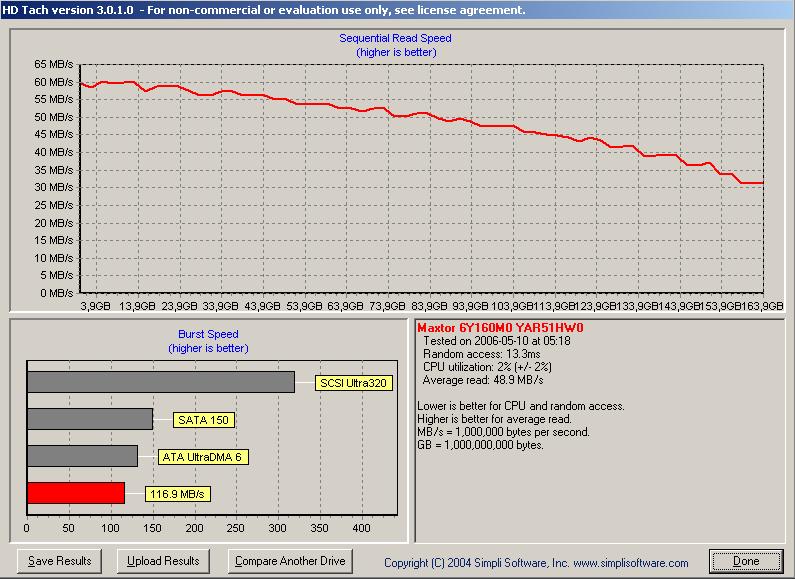Click the 116.9 MB/s result label
795x579 pixels.
tap(177, 494)
